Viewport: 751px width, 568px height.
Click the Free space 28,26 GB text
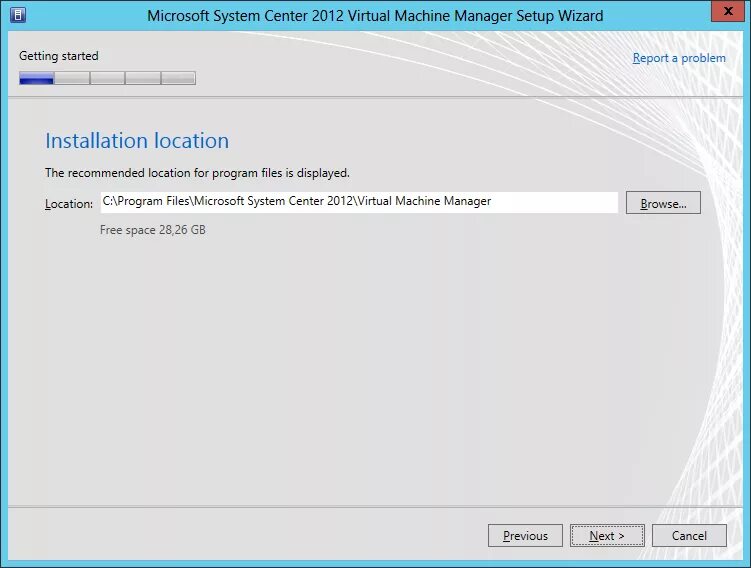(x=153, y=230)
